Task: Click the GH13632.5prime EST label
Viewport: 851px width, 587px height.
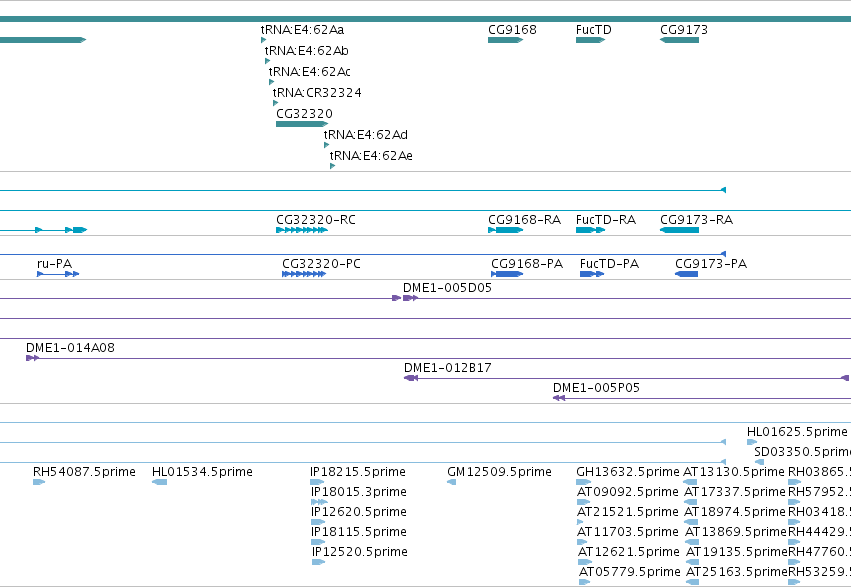Action: 628,472
